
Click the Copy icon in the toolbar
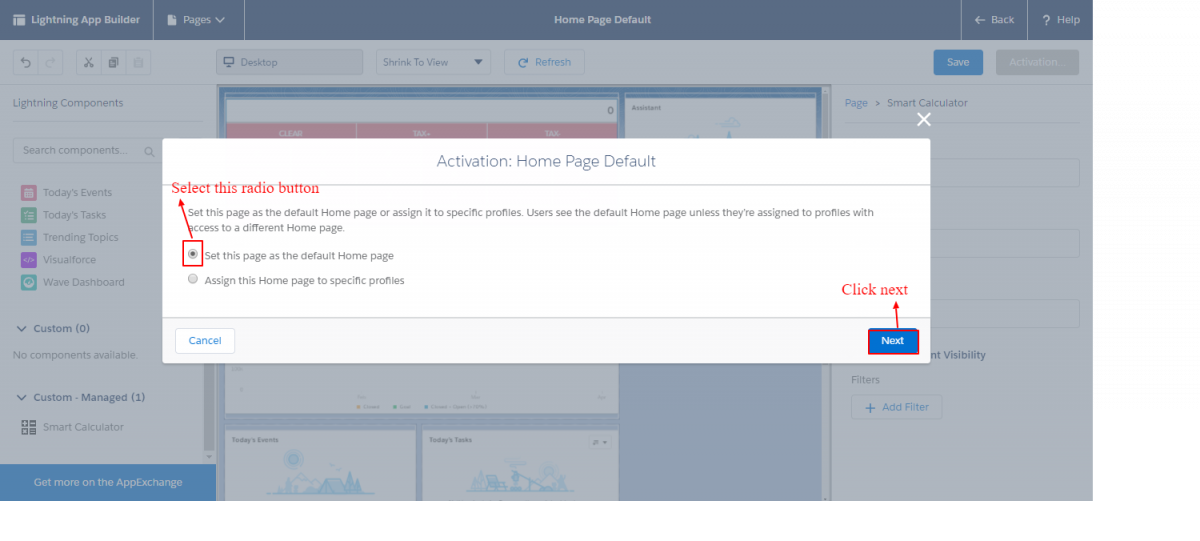113,62
